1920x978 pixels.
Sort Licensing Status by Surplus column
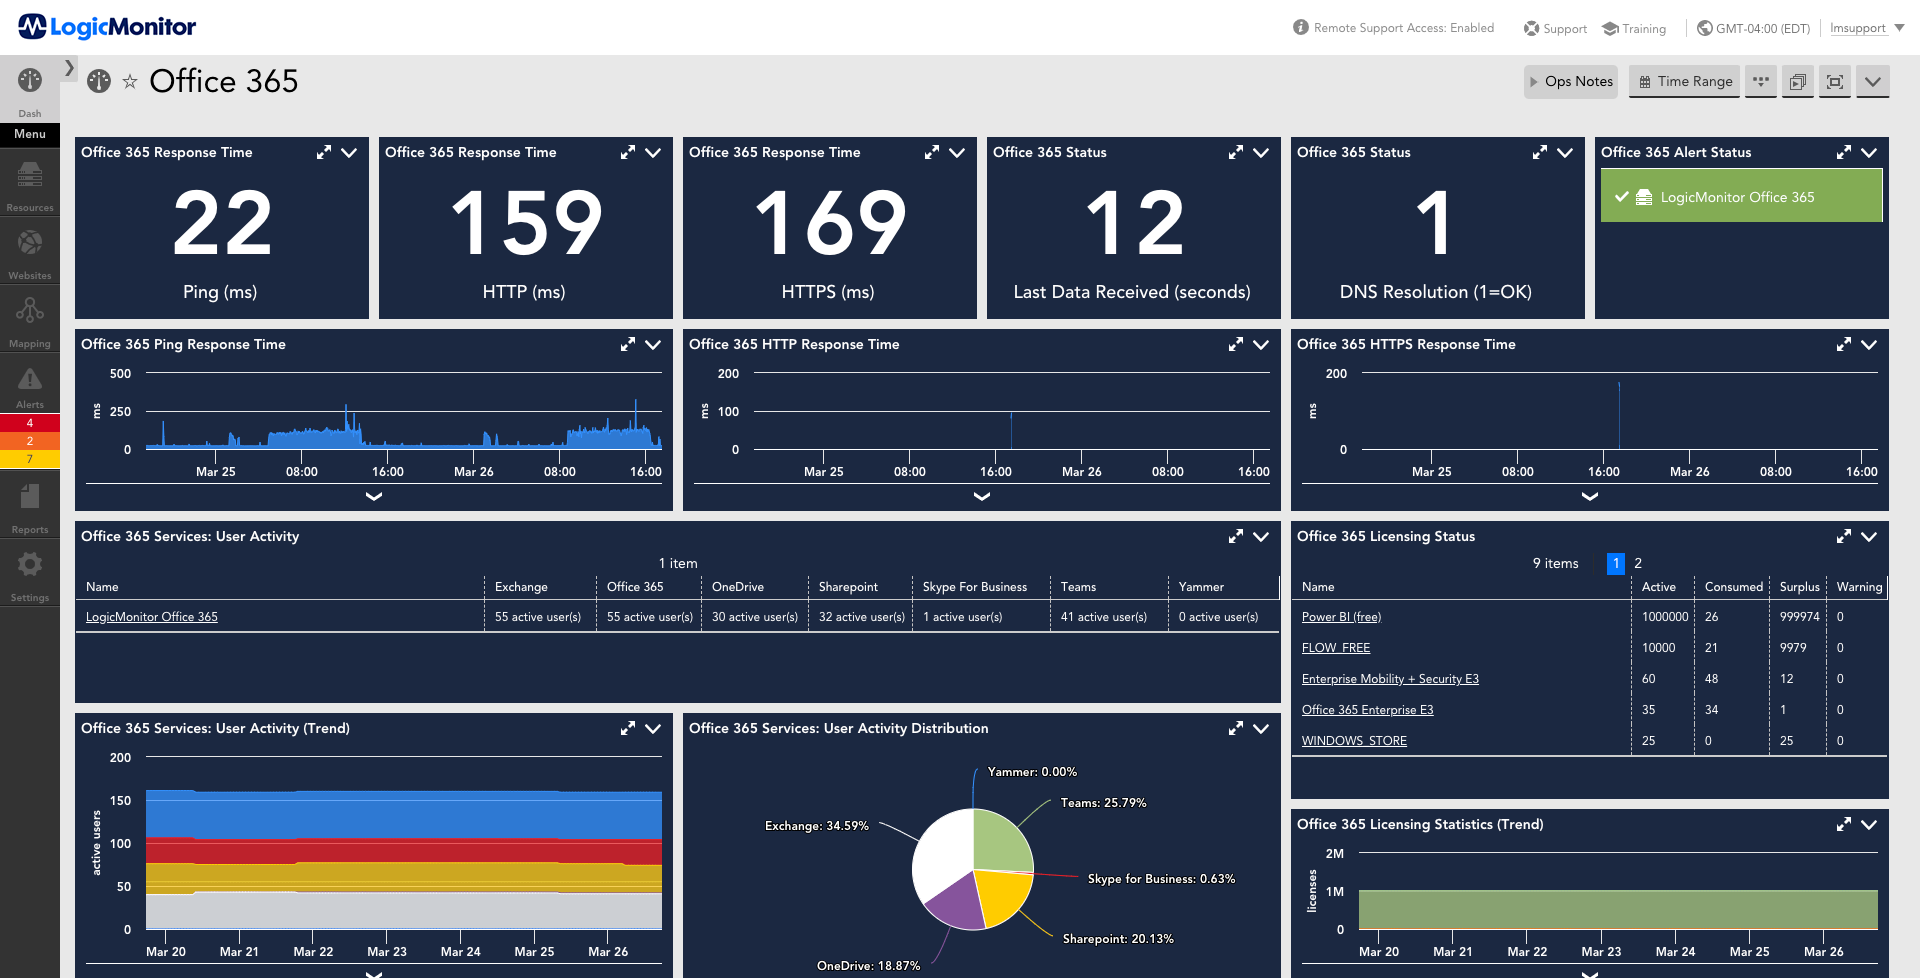1800,587
